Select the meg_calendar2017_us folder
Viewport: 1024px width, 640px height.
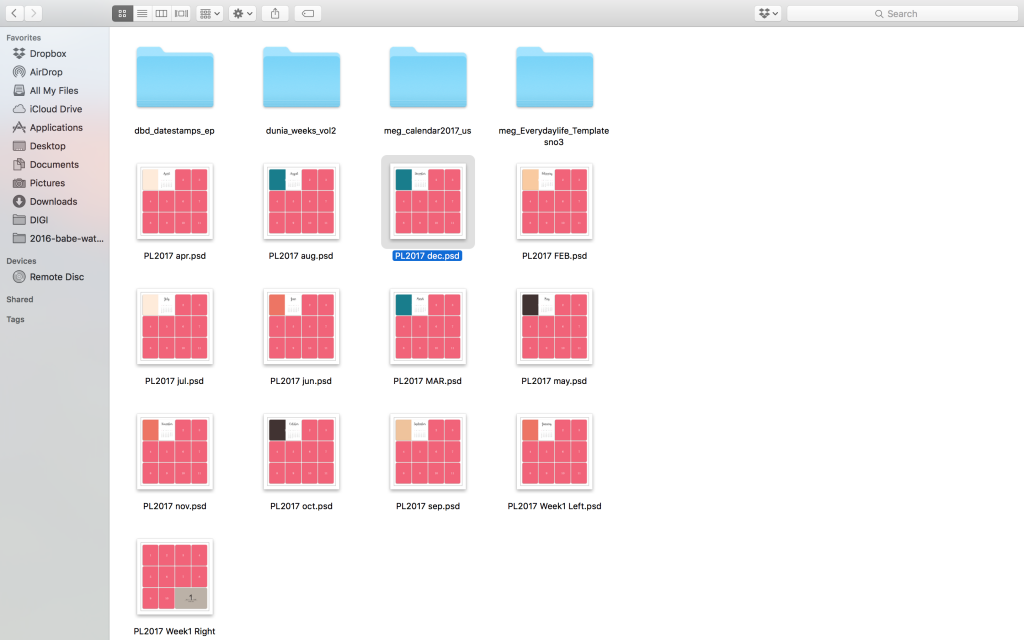428,78
